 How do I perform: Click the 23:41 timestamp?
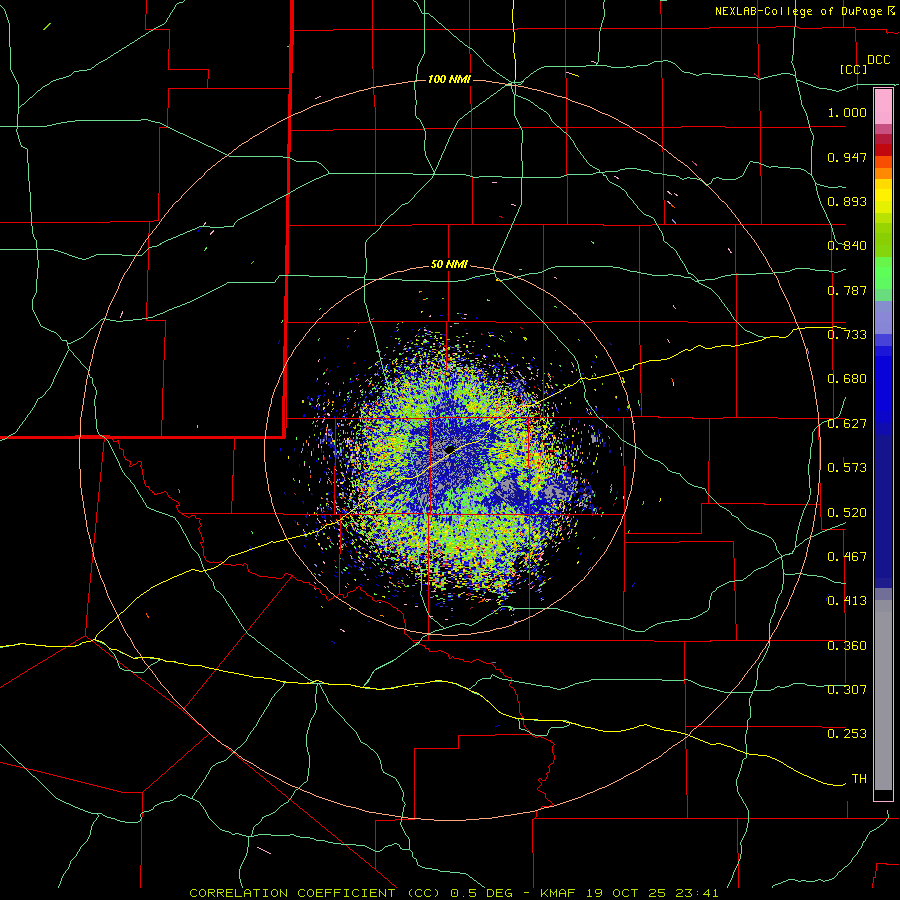click(x=699, y=893)
